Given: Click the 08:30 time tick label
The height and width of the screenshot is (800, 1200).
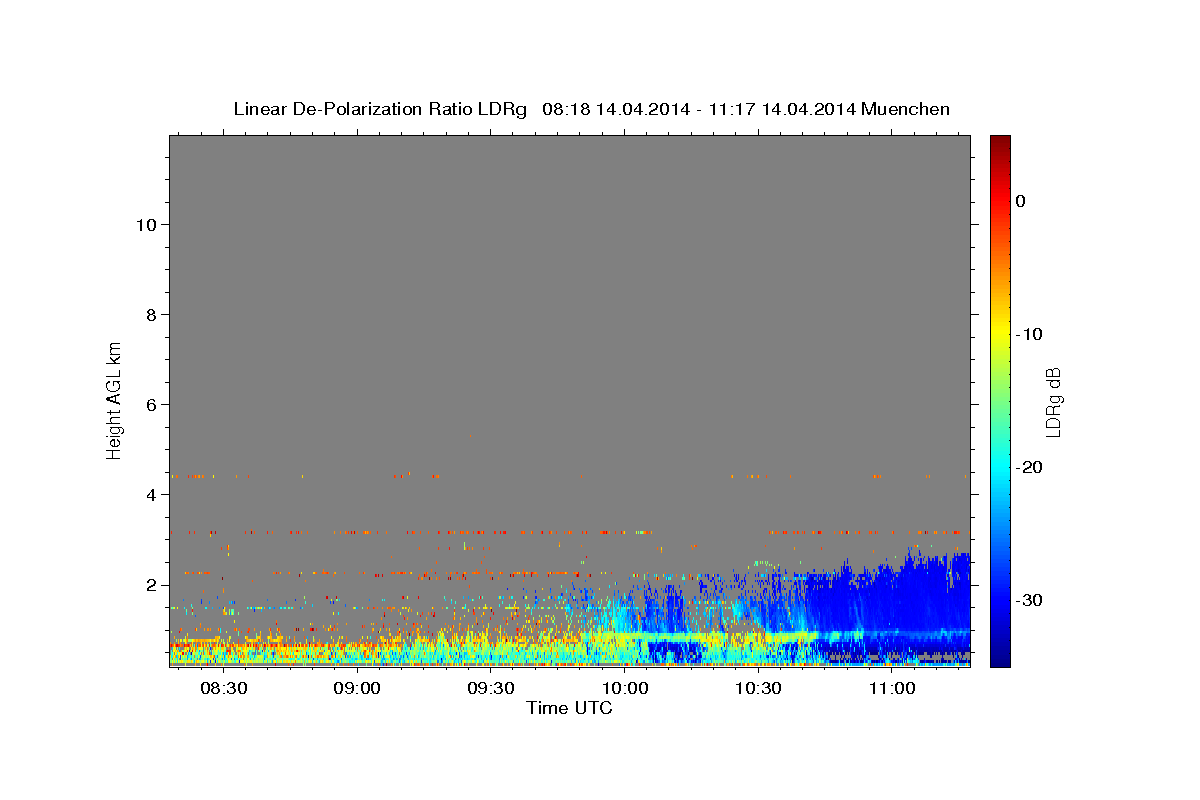Looking at the screenshot, I should (223, 689).
